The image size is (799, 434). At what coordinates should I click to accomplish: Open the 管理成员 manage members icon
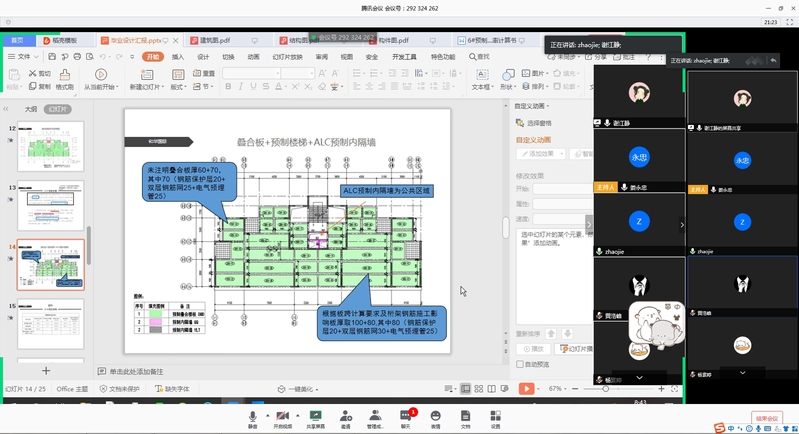coord(375,416)
